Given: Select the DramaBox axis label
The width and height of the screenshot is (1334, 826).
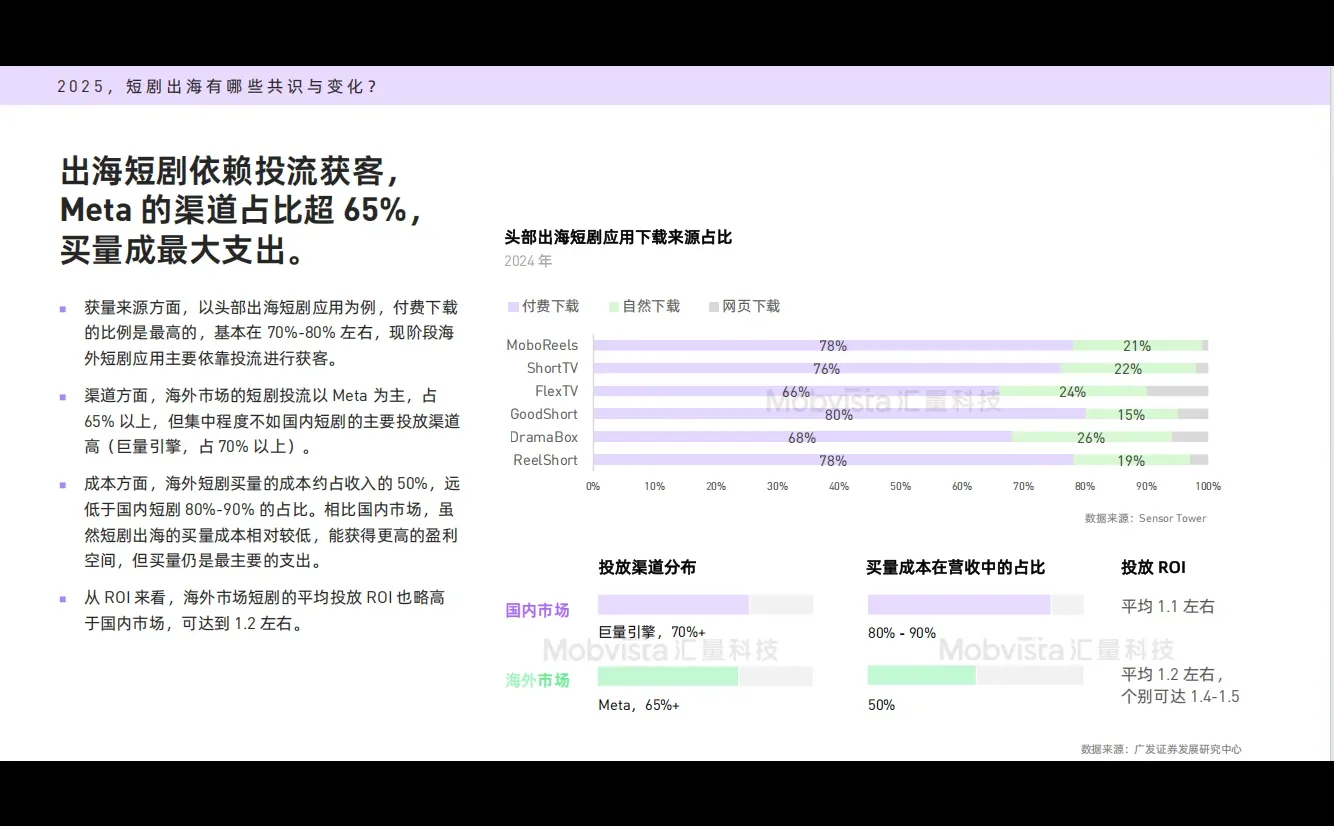Looking at the screenshot, I should [x=545, y=437].
